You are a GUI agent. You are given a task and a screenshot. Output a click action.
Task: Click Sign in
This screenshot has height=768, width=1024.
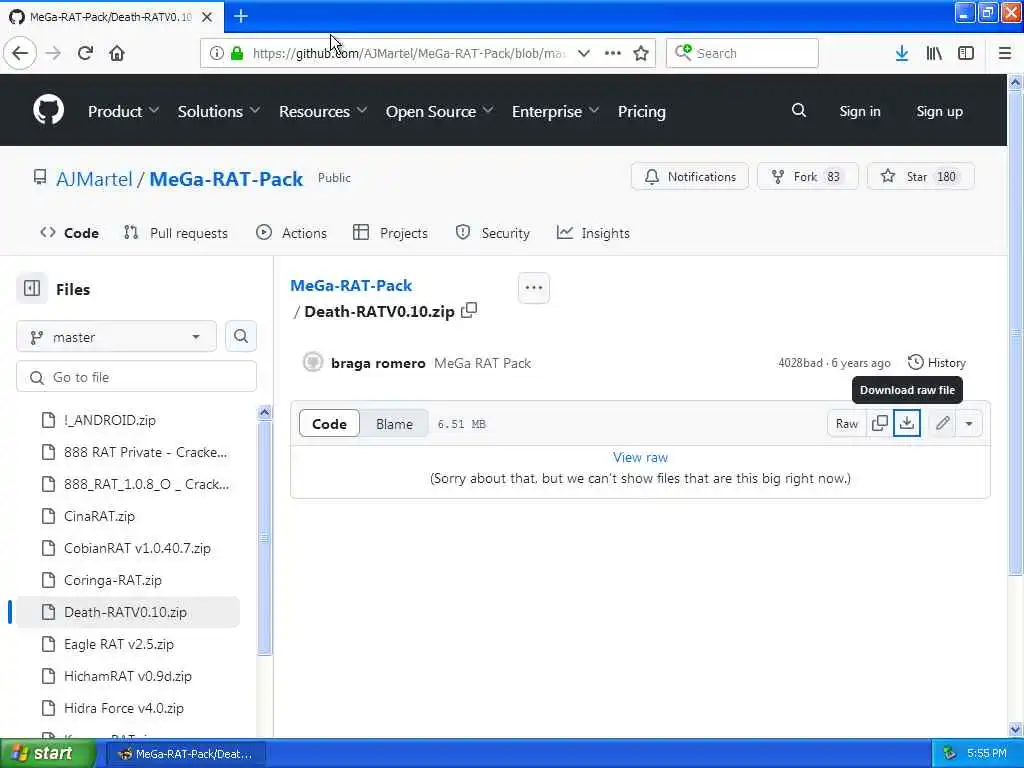click(859, 111)
